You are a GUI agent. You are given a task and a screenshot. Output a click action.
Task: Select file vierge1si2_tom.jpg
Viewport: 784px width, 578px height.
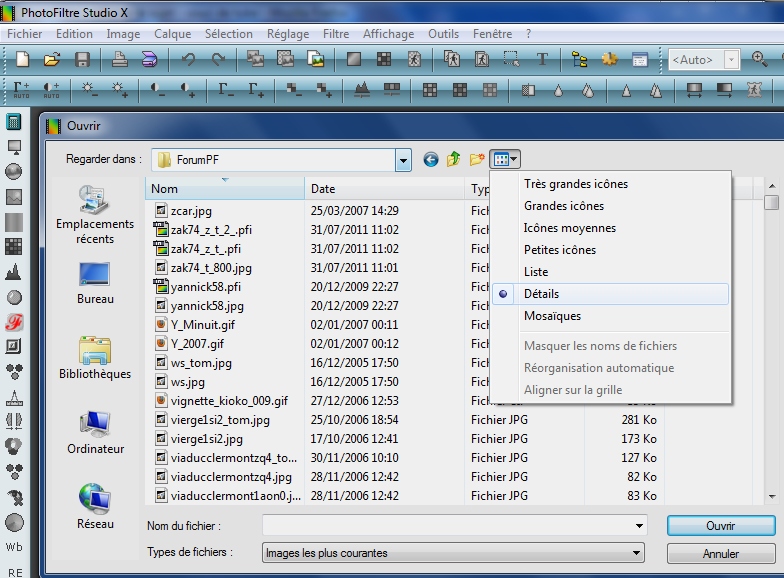click(x=220, y=420)
